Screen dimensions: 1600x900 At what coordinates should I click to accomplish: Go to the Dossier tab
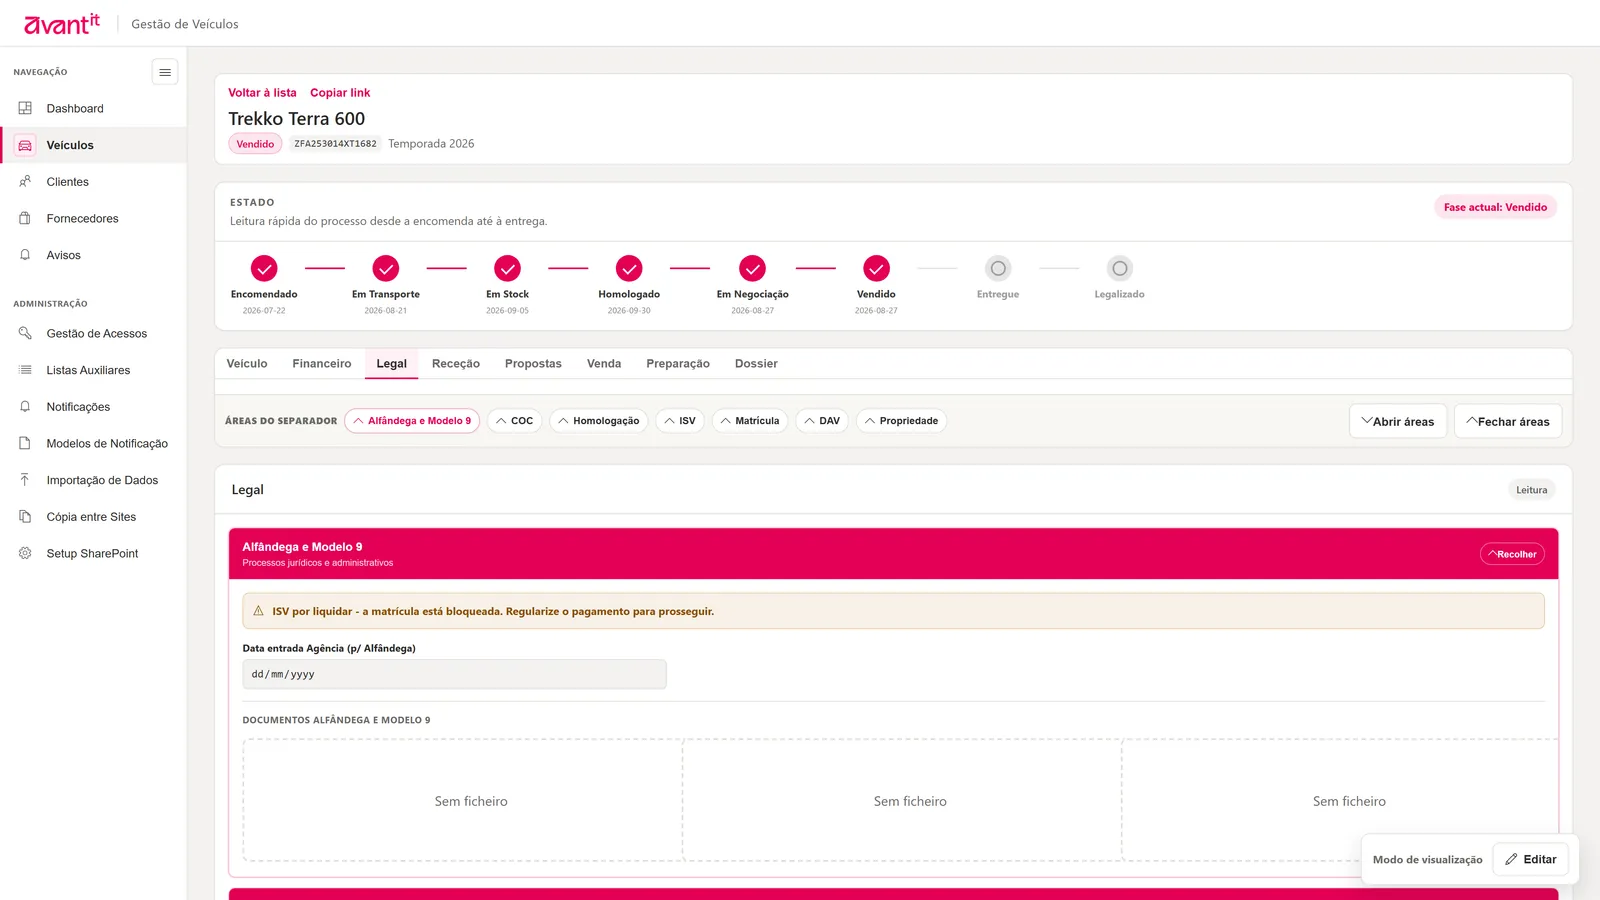[756, 364]
